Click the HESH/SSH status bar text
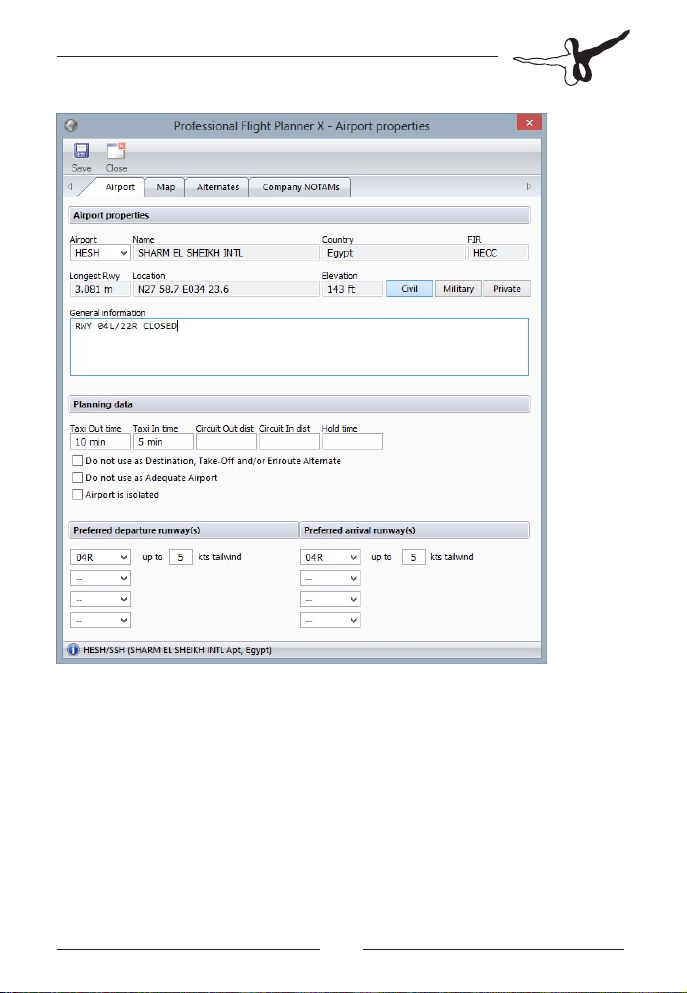This screenshot has height=993, width=687. 177,650
